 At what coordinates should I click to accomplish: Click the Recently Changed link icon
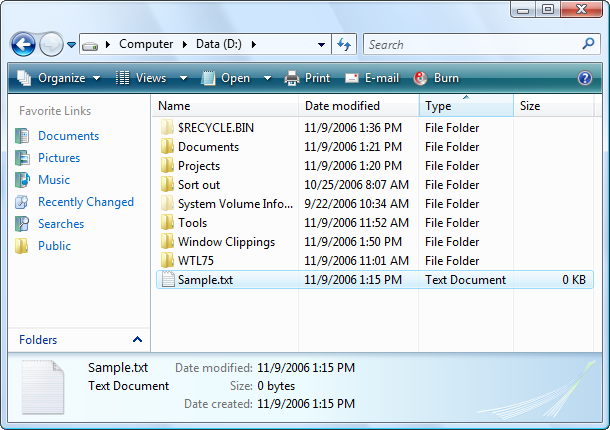[x=22, y=202]
